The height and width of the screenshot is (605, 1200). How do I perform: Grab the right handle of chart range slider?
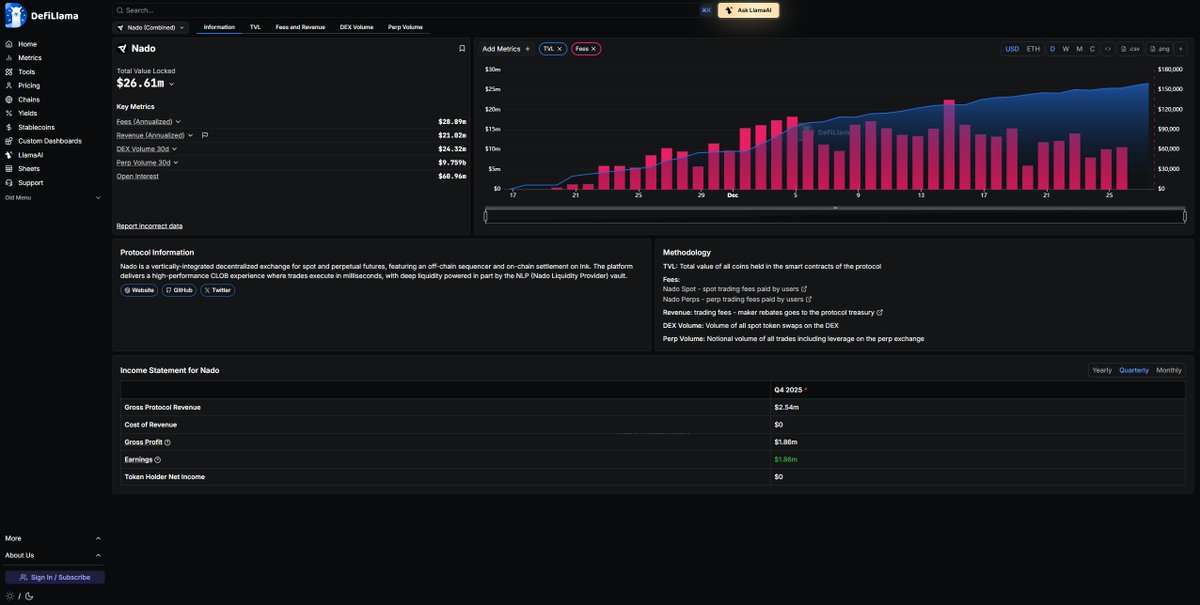coord(1184,216)
